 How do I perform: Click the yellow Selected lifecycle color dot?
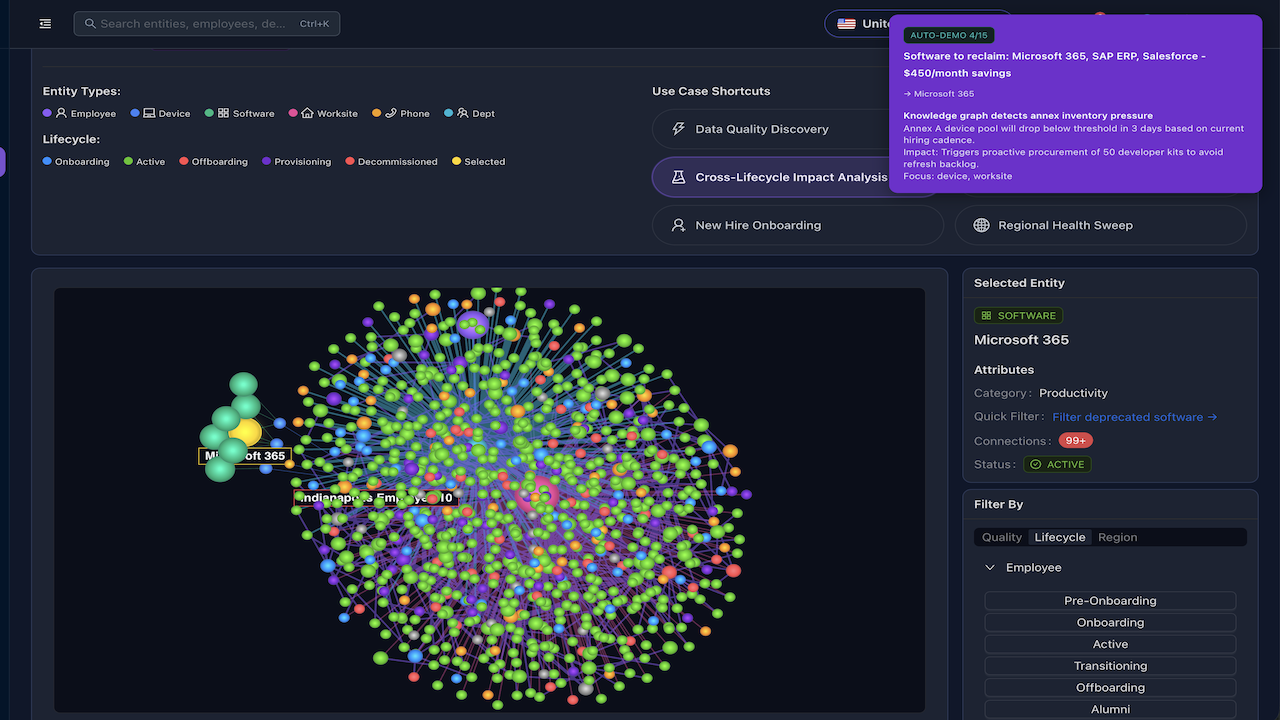click(457, 161)
